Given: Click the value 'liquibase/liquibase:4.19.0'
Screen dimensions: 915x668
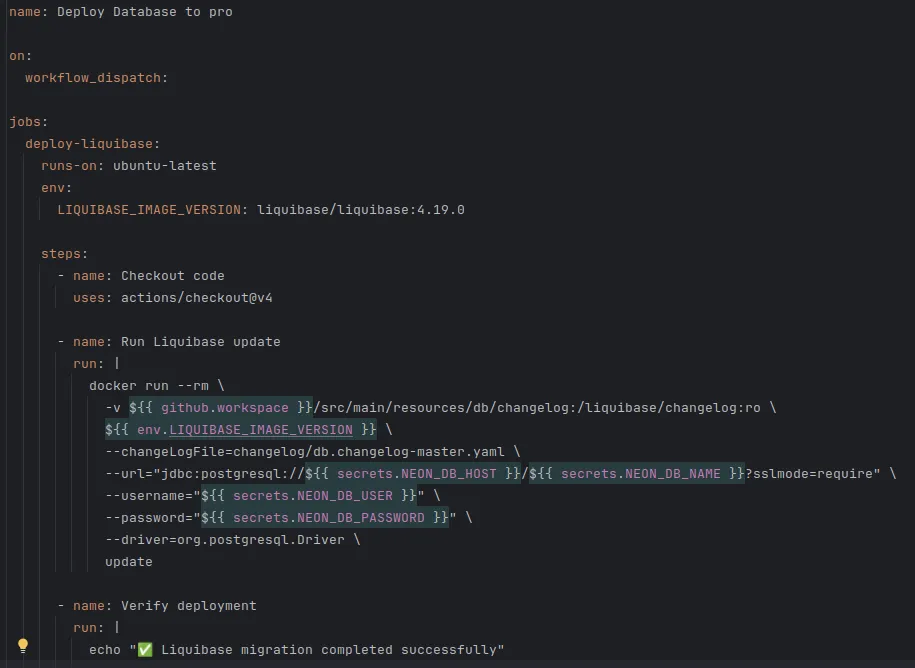Looking at the screenshot, I should [x=361, y=209].
